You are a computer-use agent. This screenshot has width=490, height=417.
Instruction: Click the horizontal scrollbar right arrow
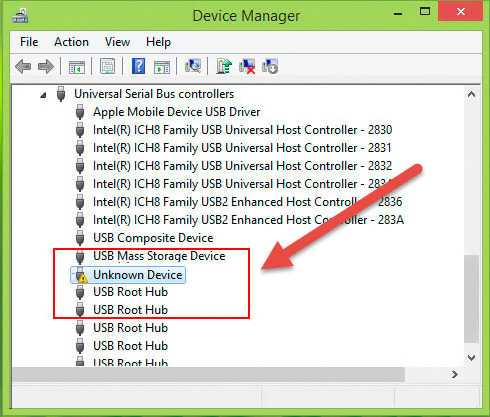455,374
